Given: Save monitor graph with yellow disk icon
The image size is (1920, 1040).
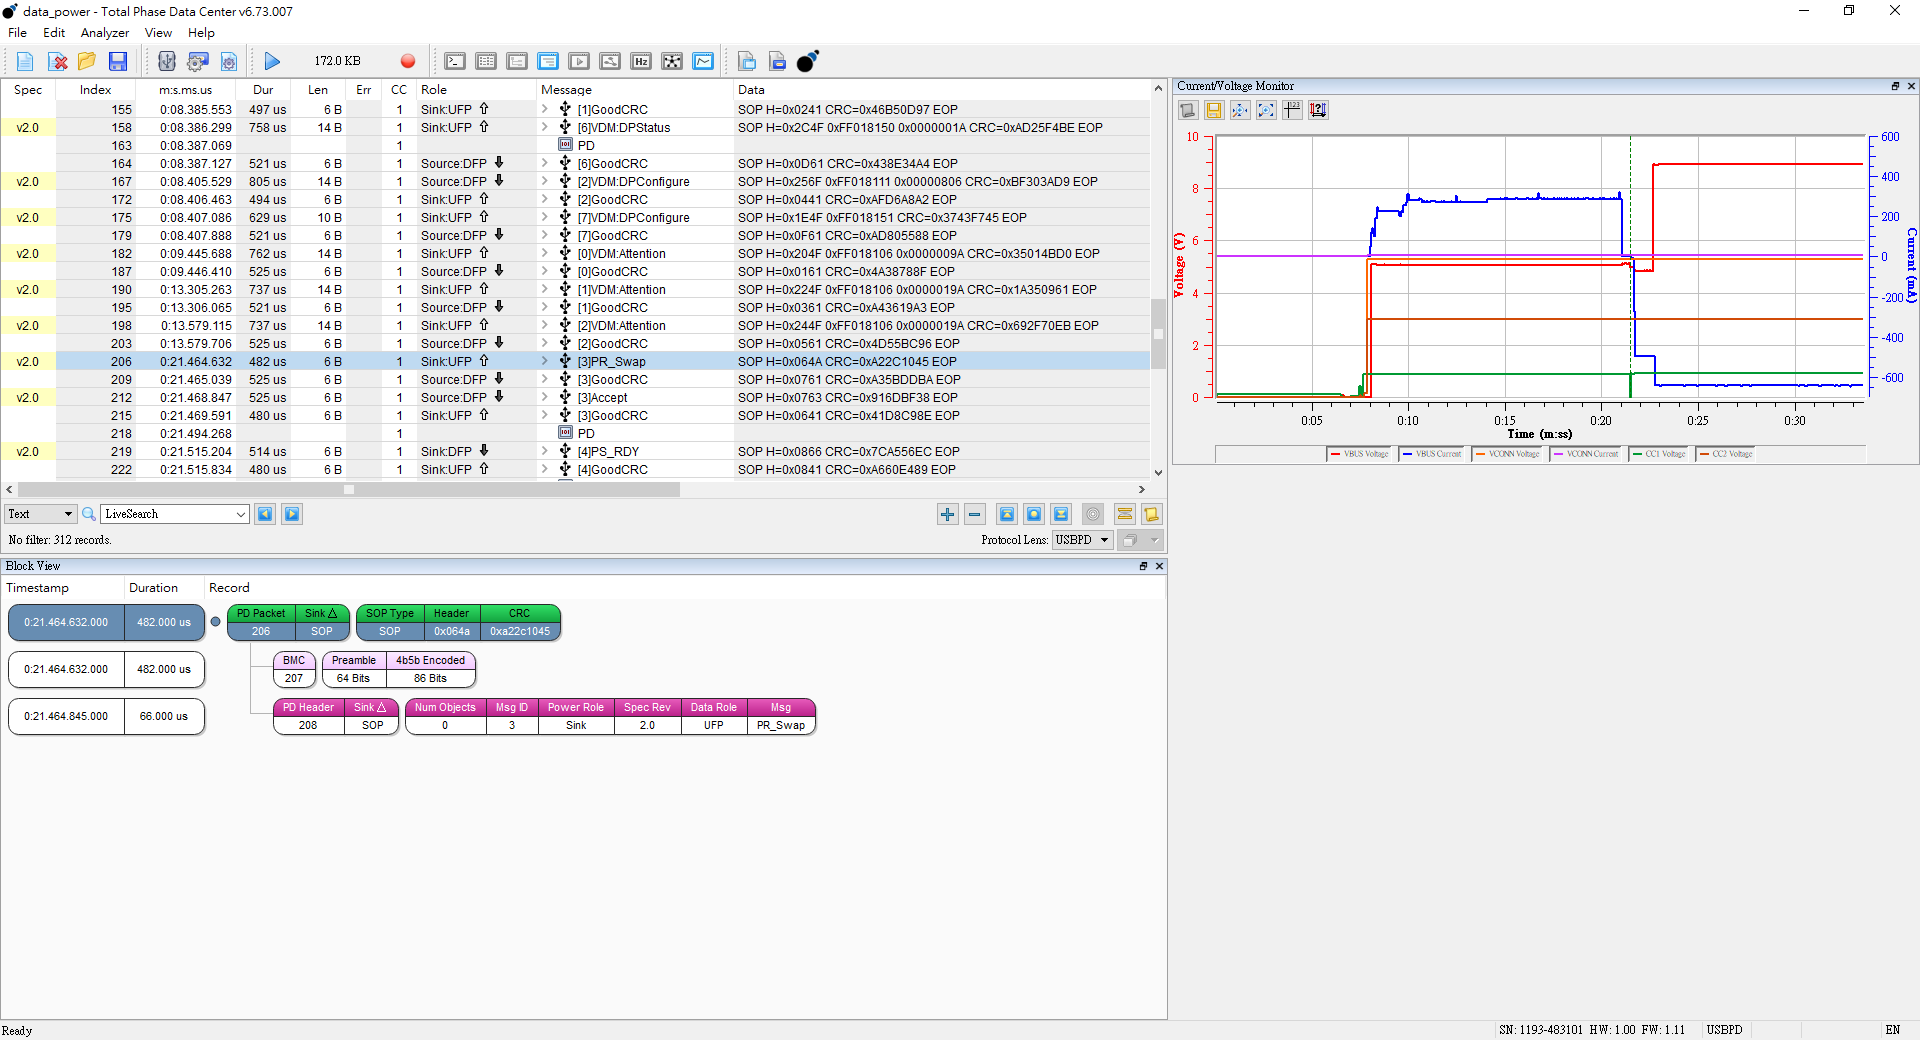Looking at the screenshot, I should (1214, 110).
